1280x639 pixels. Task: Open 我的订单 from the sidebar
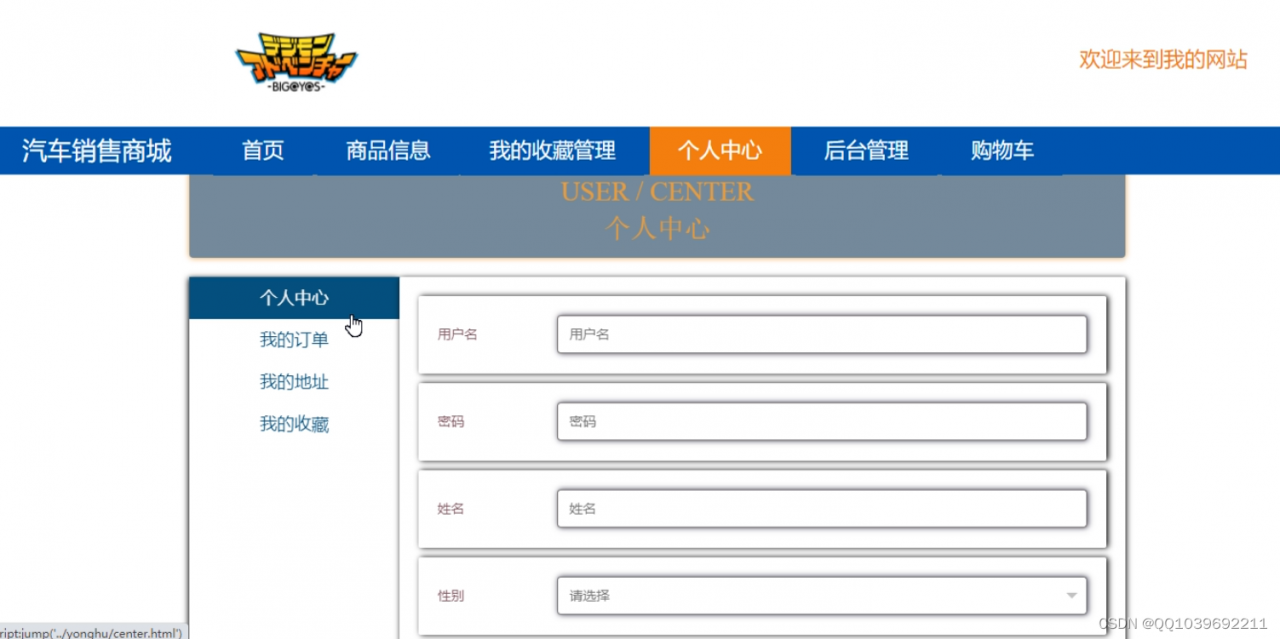[294, 339]
